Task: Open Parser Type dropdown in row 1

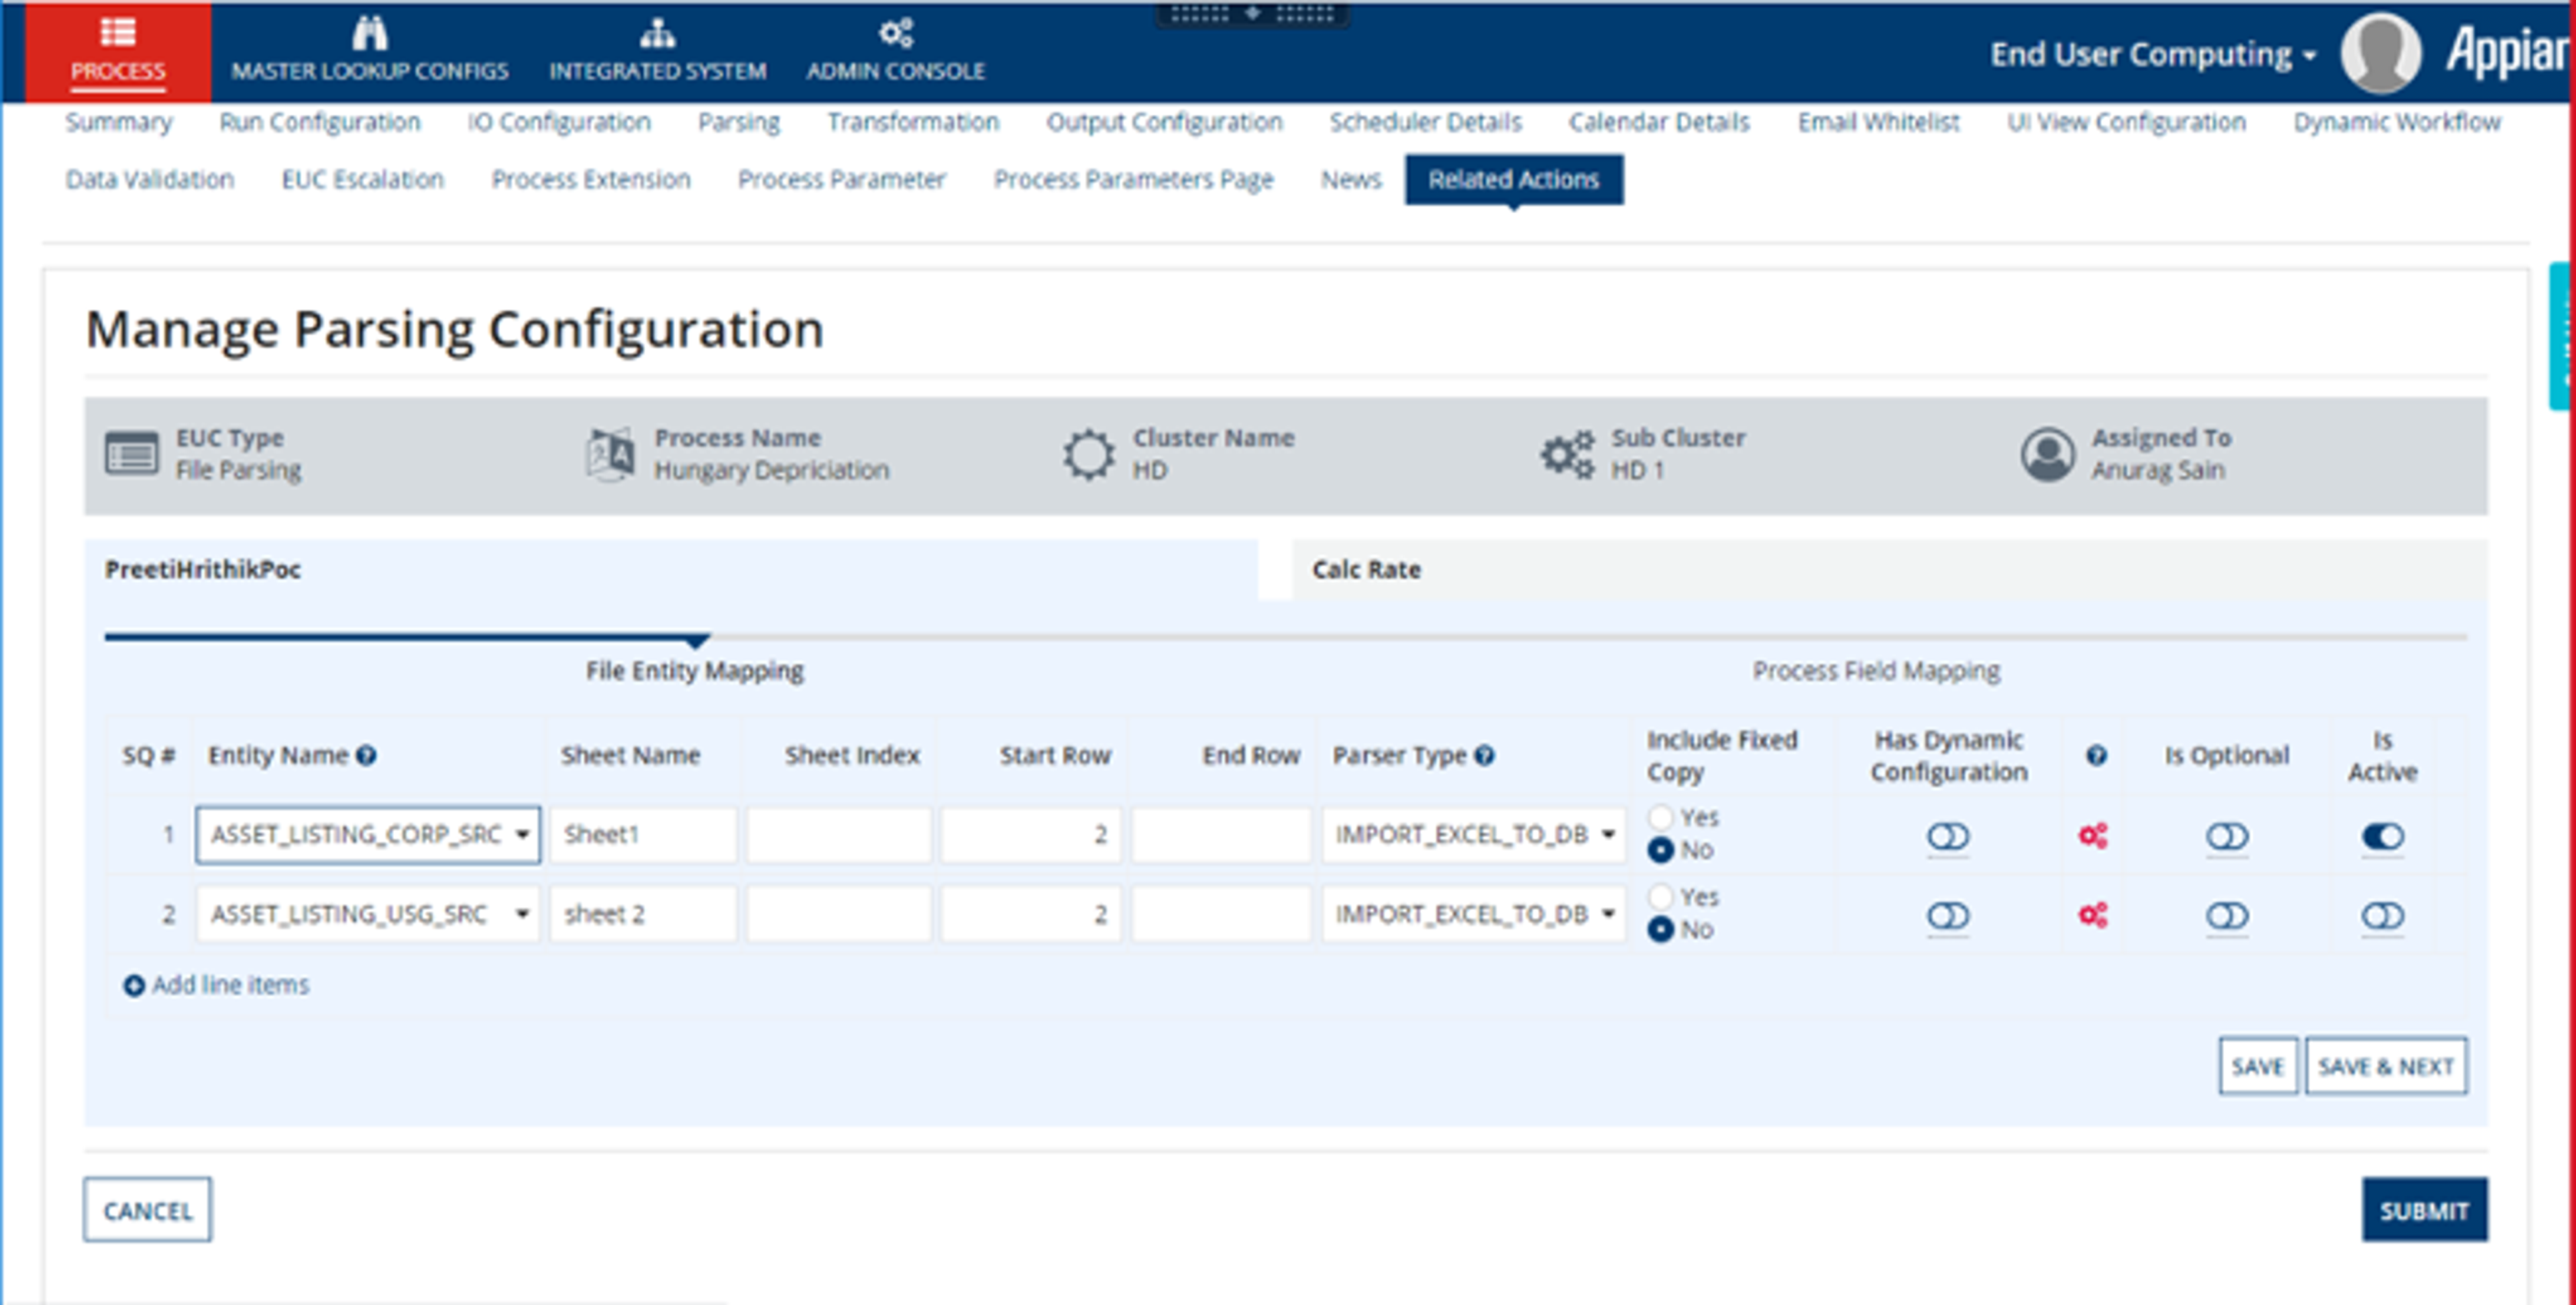Action: 1473,834
